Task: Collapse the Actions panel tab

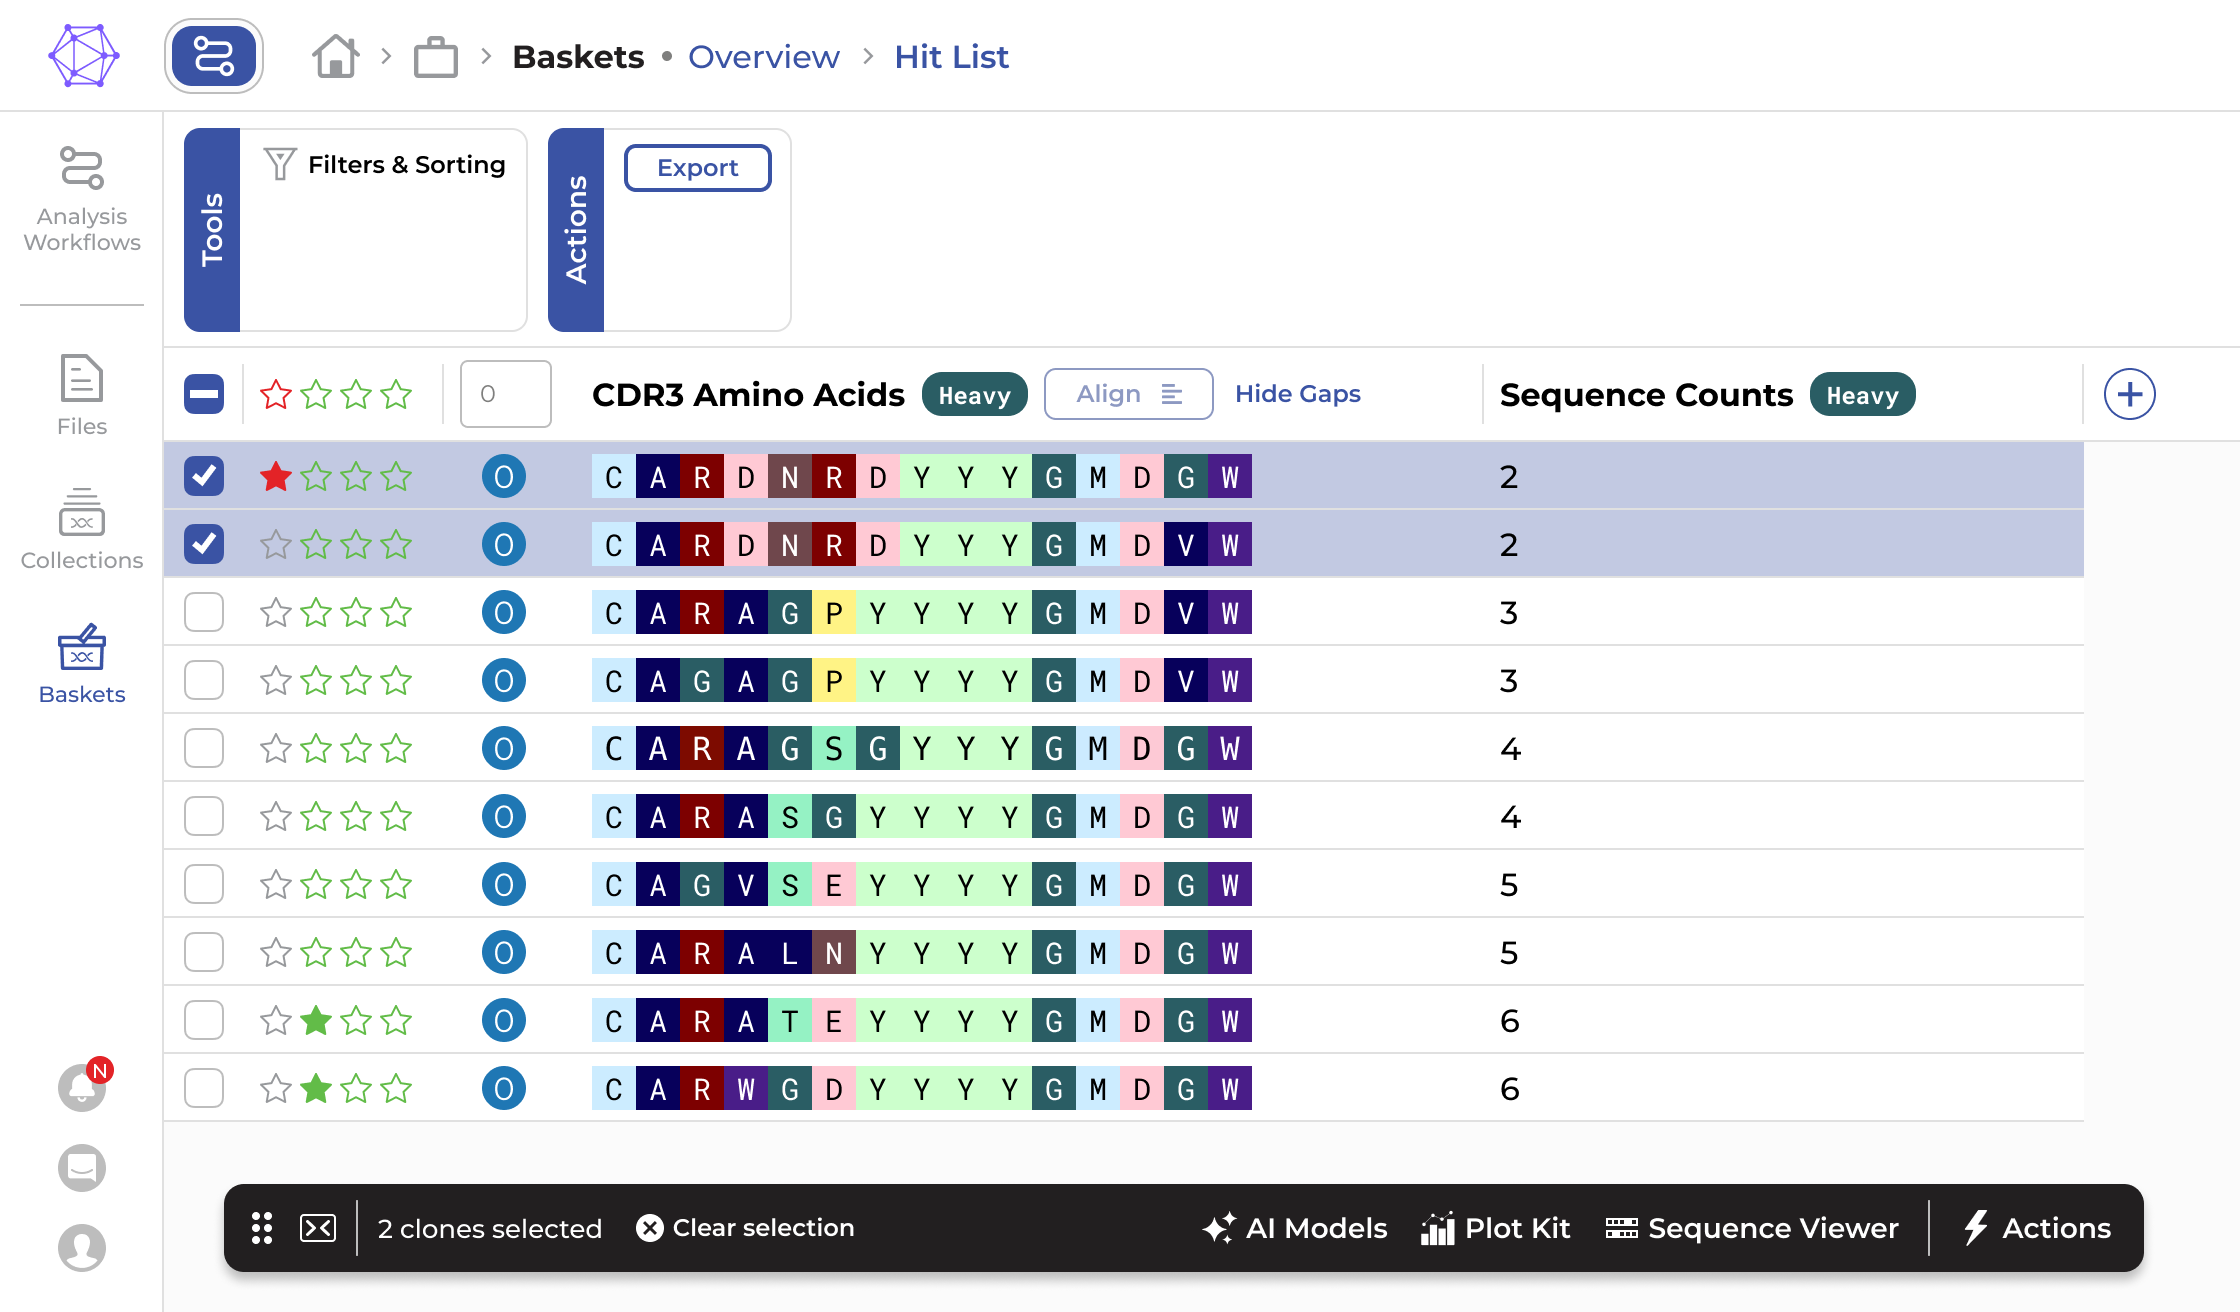Action: pos(576,230)
